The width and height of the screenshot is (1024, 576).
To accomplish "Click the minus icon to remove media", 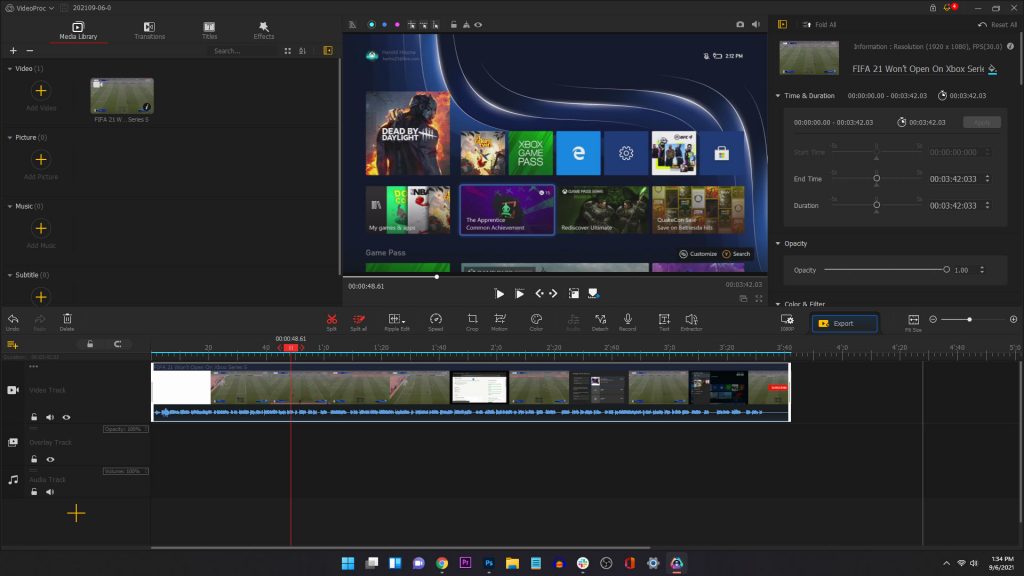I will (29, 50).
